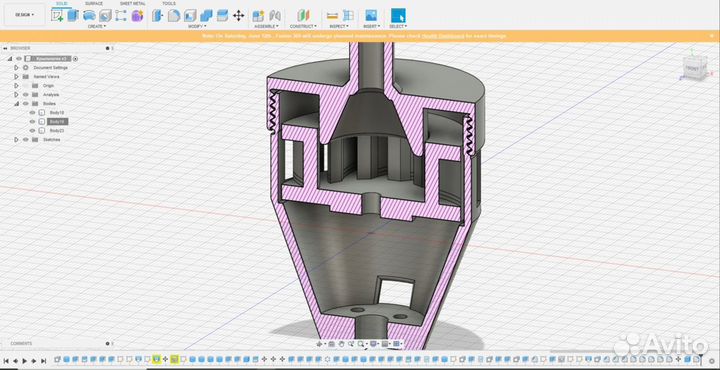
Task: Open the Assemble dropdown menu
Action: coord(266,27)
